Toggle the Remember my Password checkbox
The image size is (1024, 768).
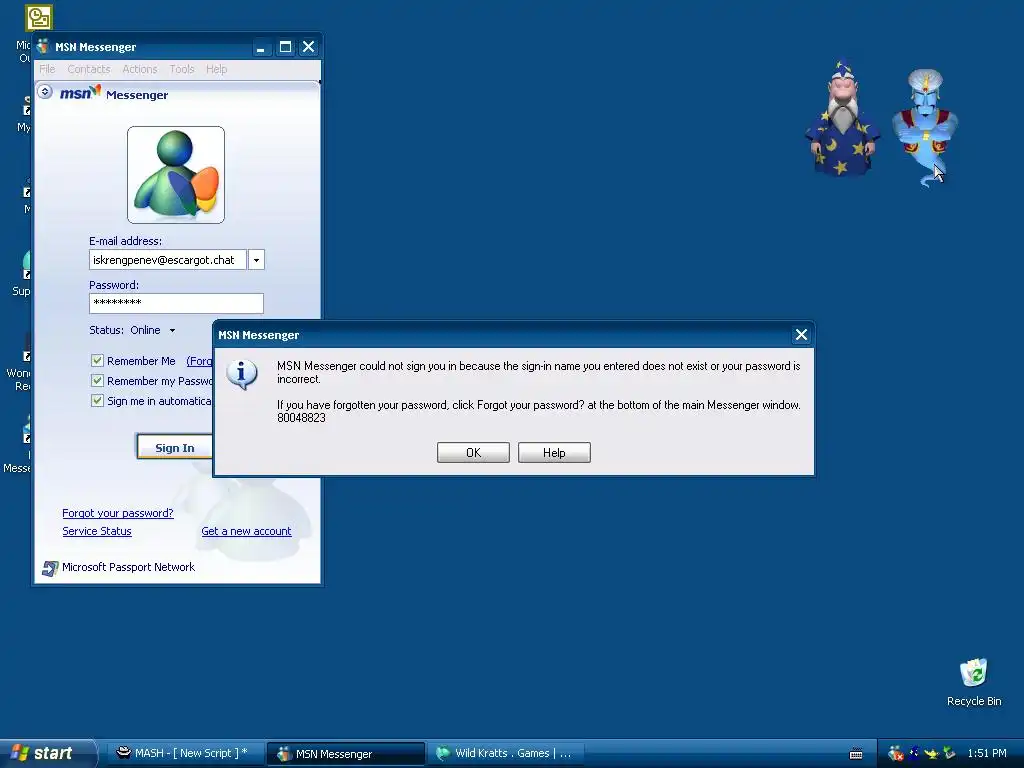pos(97,381)
